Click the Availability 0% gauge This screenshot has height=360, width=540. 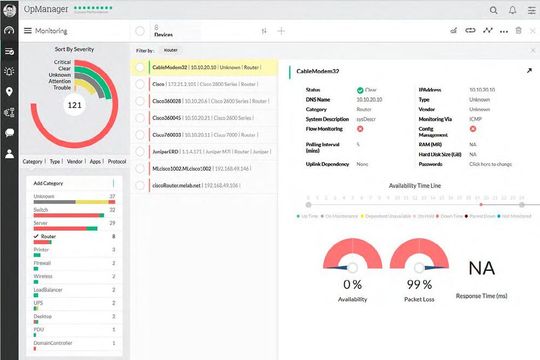(352, 254)
